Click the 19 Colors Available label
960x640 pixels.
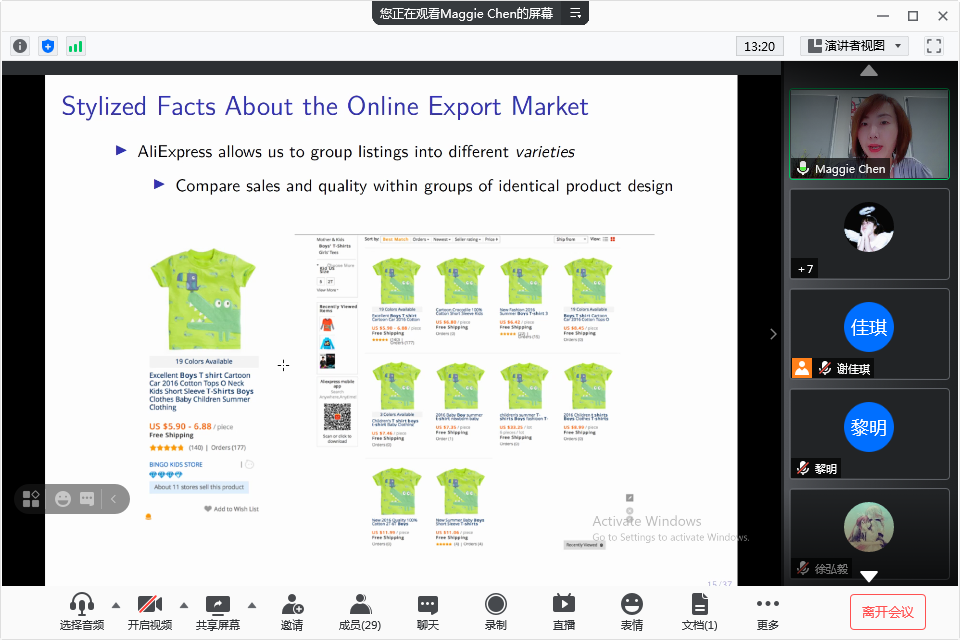[204, 361]
